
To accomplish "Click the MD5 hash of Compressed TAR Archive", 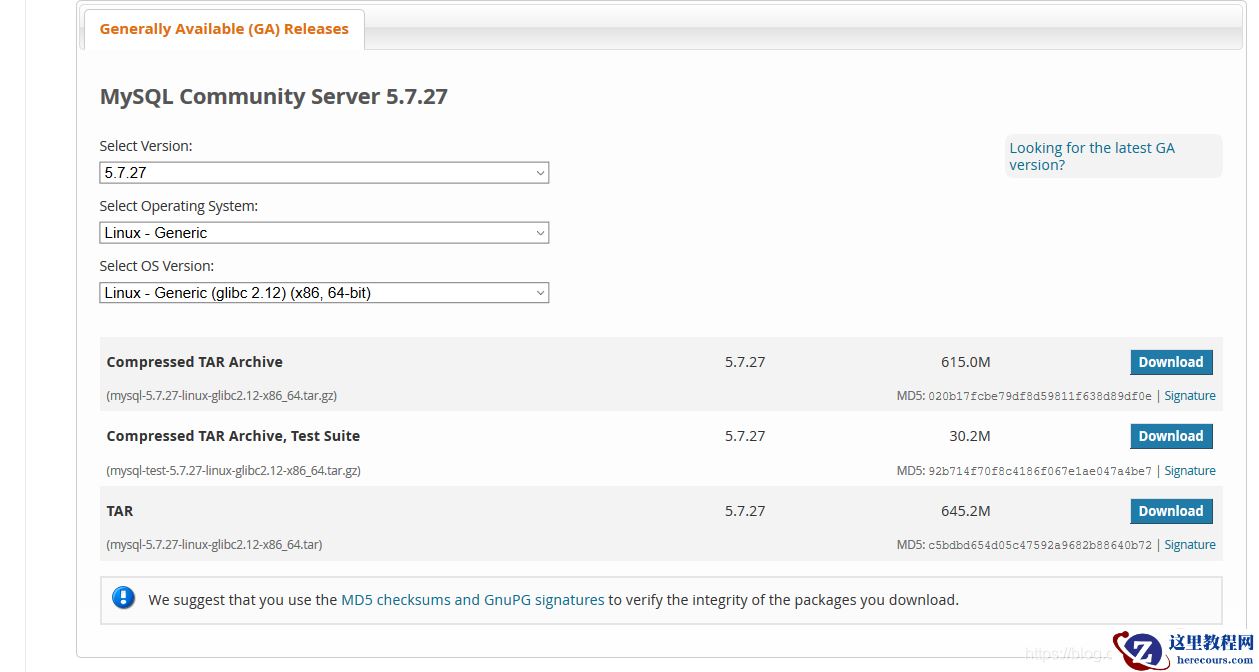I will [x=1040, y=396].
